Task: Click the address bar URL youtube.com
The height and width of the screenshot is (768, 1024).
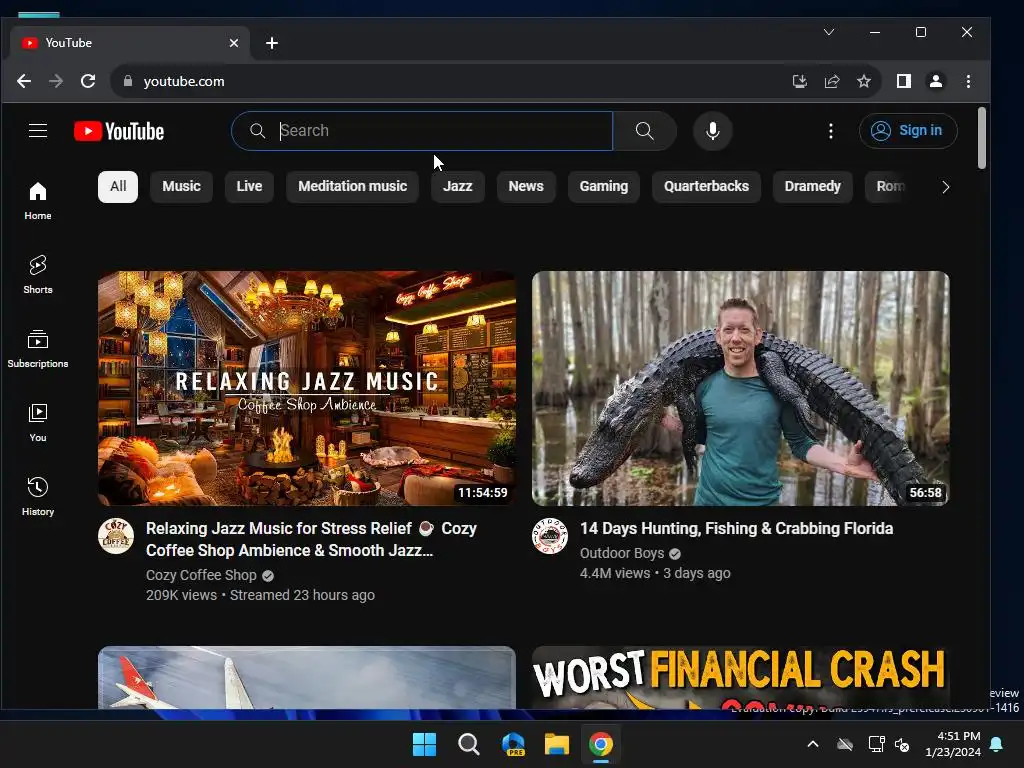Action: pos(184,81)
